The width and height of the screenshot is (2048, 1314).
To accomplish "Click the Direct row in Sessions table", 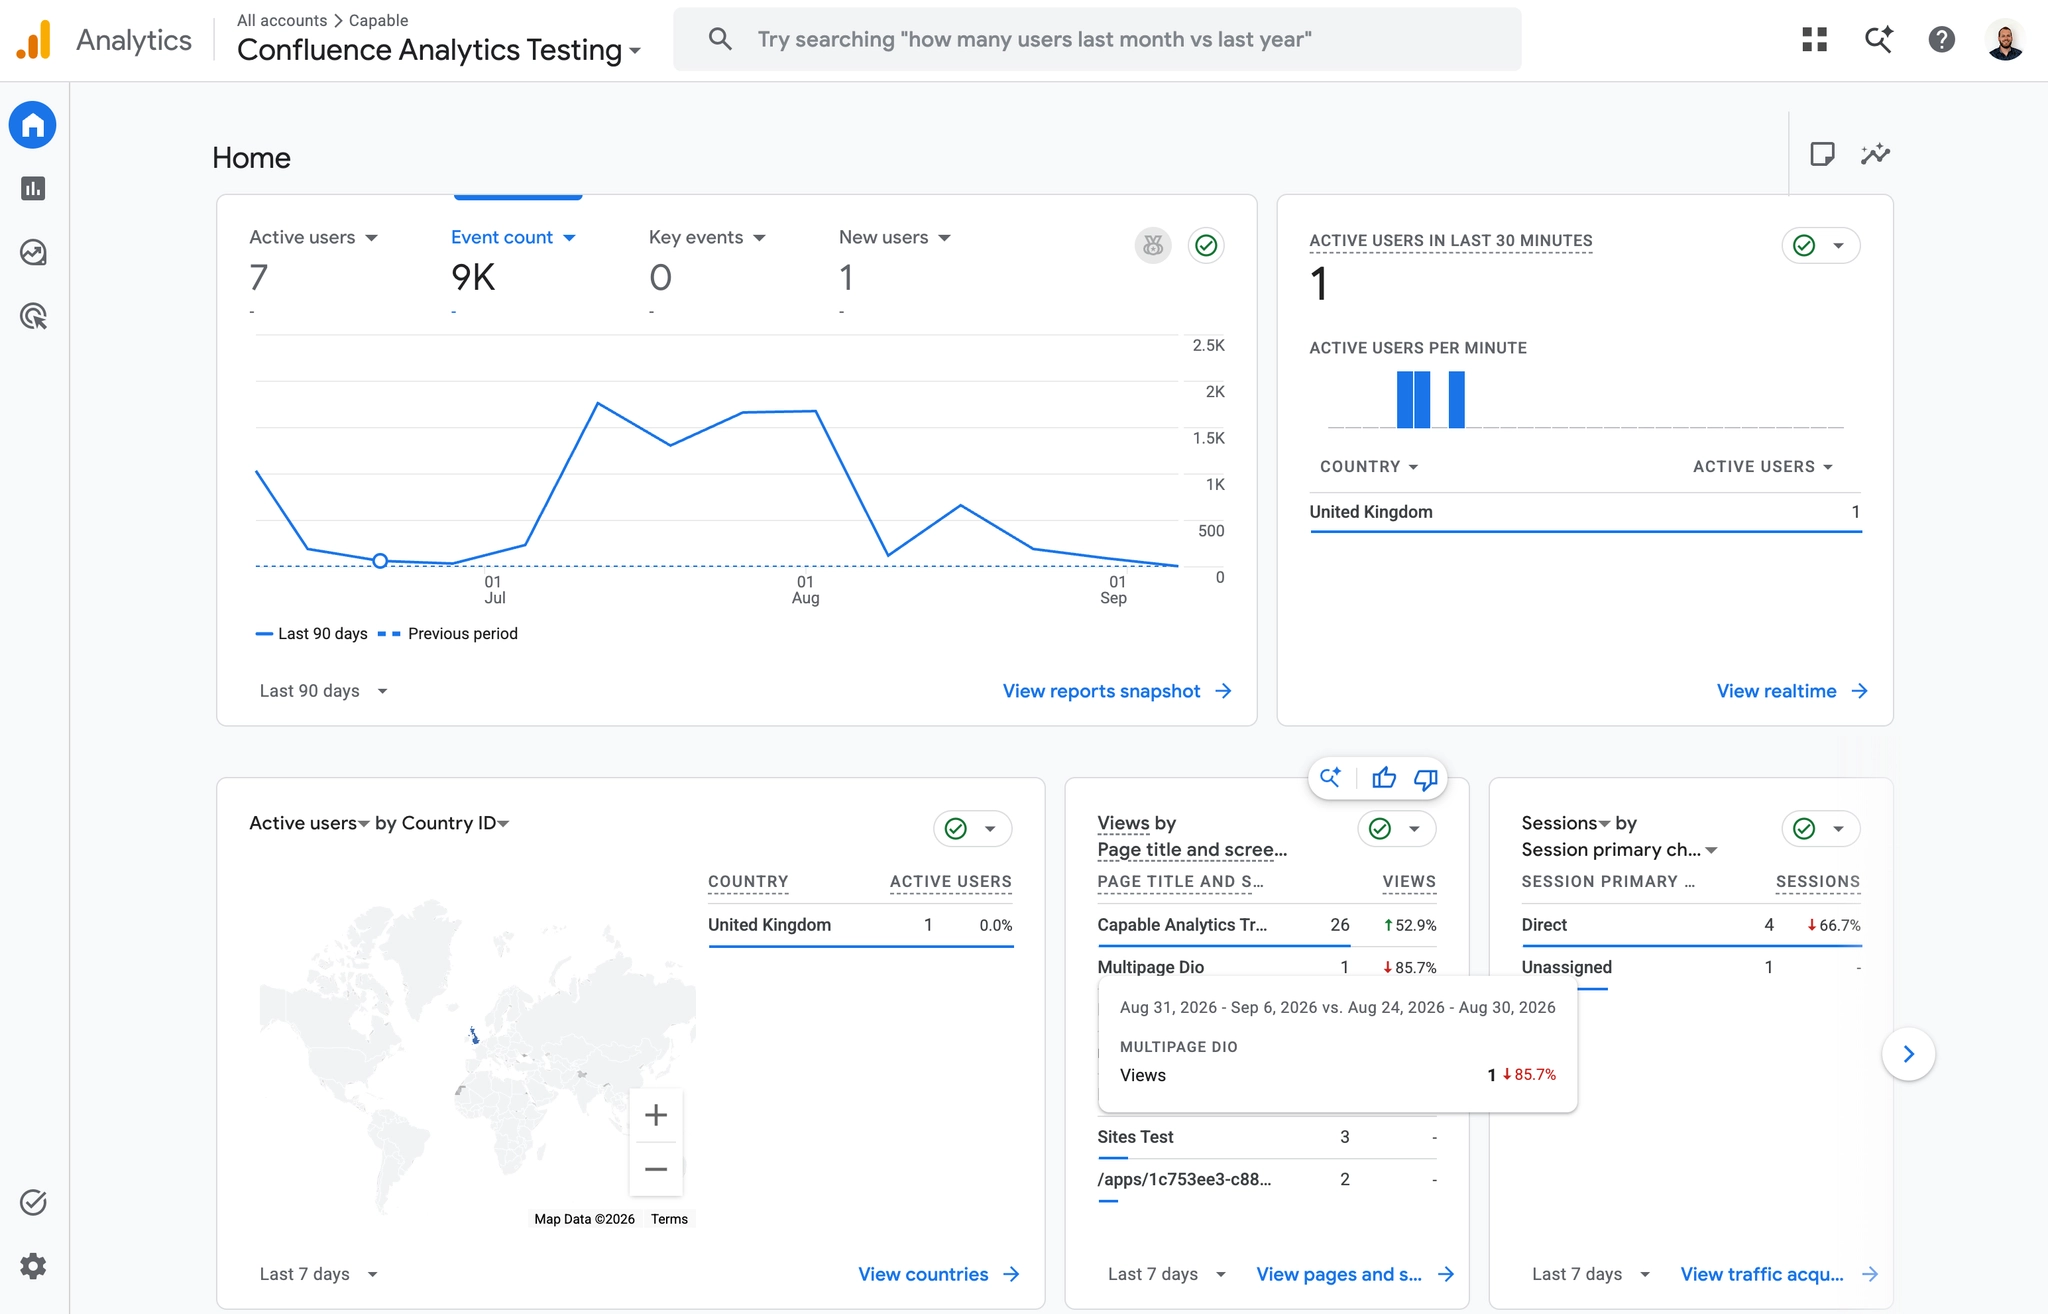I will [1691, 925].
